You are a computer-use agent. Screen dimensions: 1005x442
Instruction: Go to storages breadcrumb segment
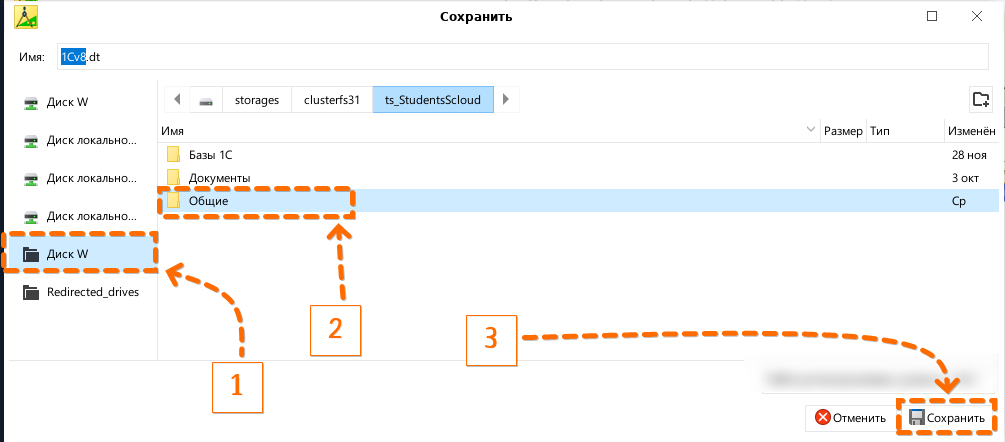[257, 100]
